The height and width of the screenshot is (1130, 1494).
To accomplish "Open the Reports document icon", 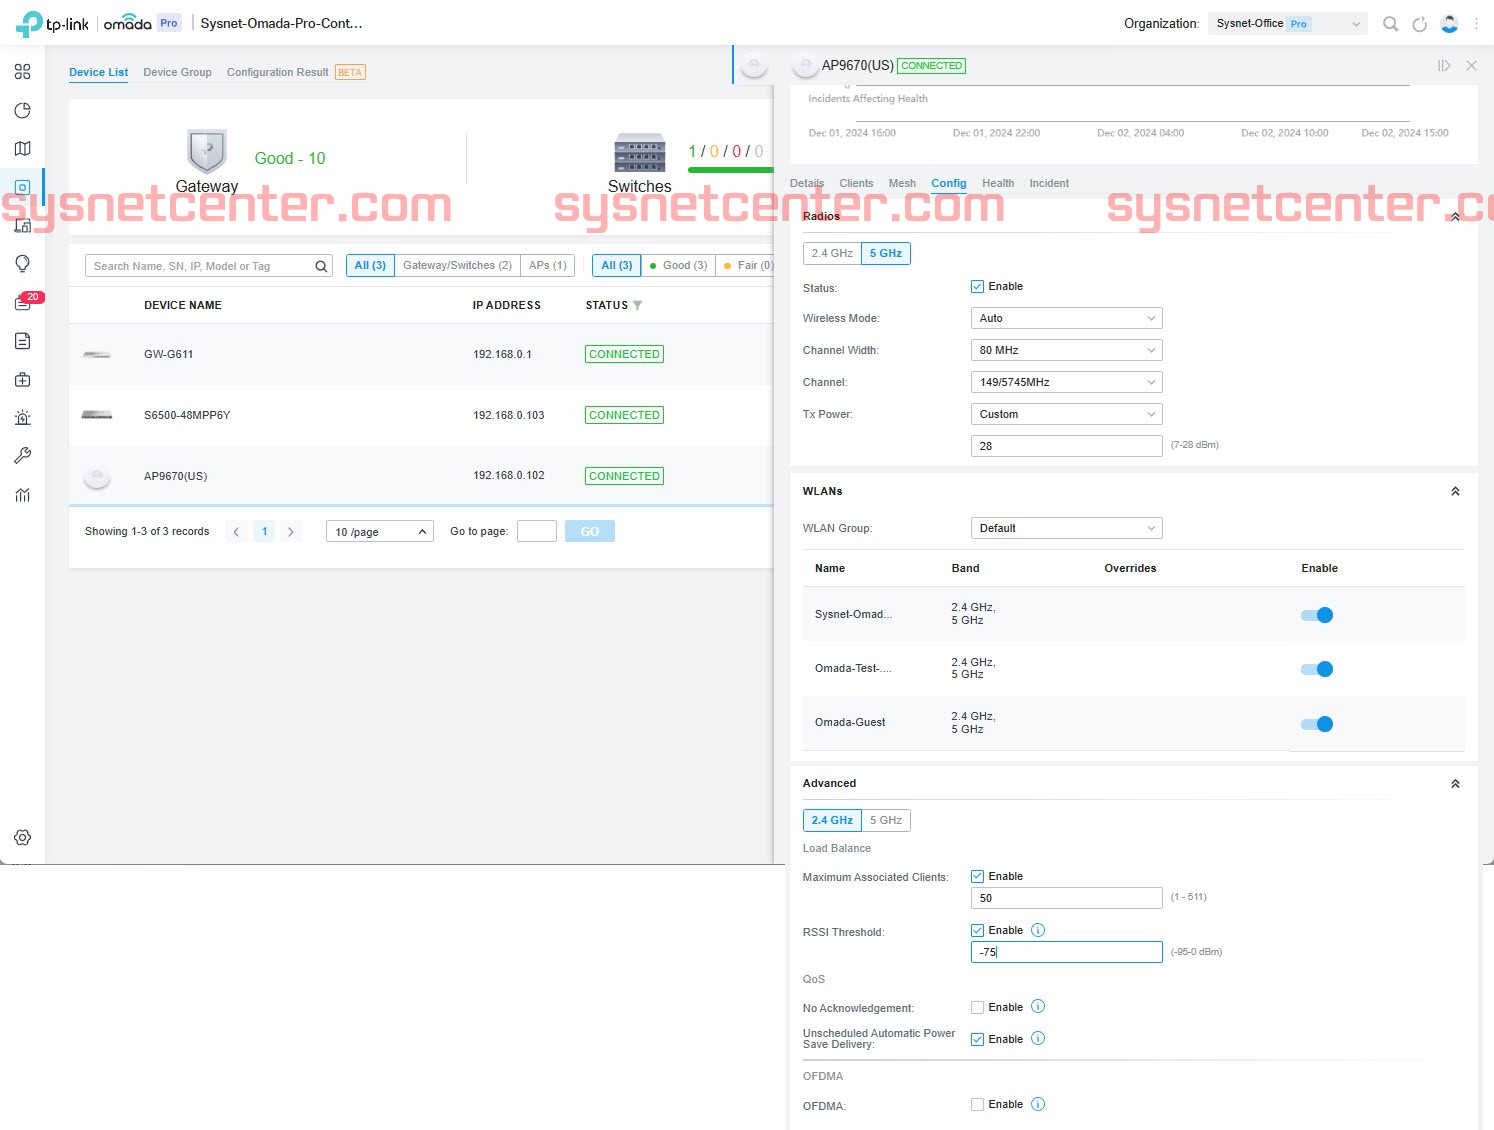I will tap(22, 341).
